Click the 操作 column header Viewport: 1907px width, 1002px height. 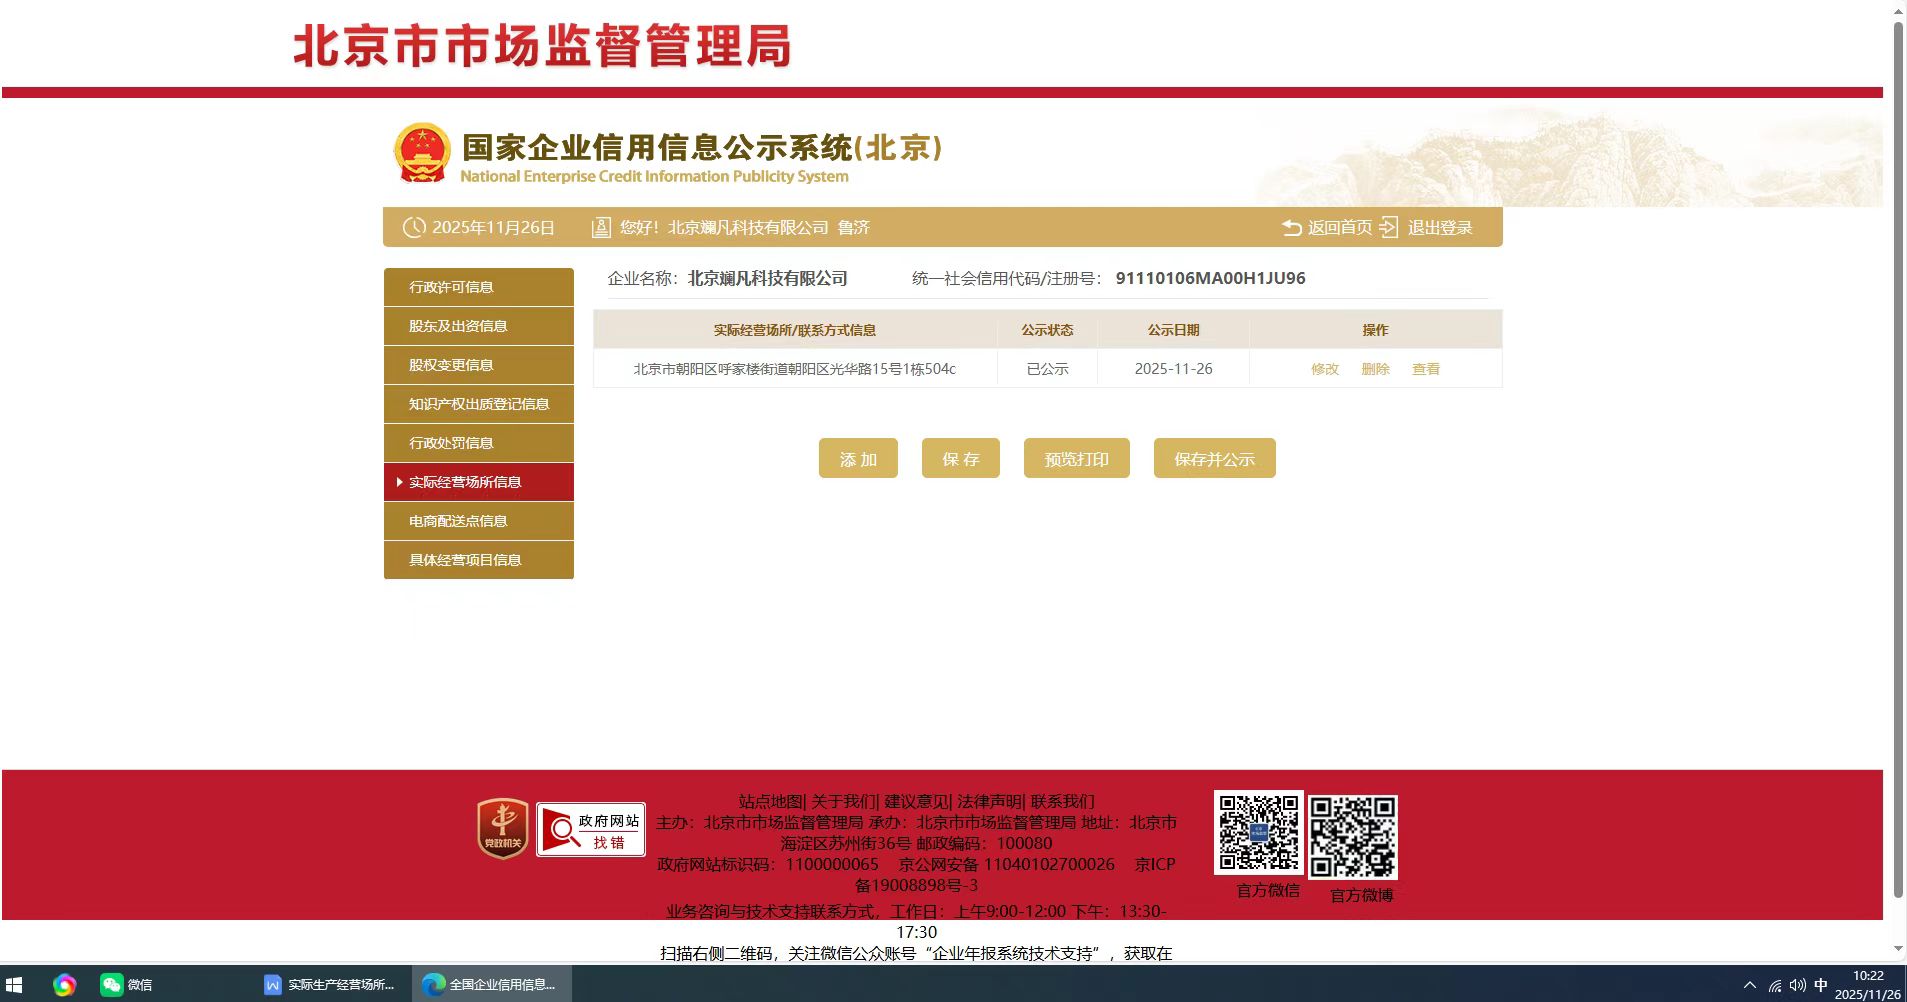pyautogui.click(x=1376, y=330)
